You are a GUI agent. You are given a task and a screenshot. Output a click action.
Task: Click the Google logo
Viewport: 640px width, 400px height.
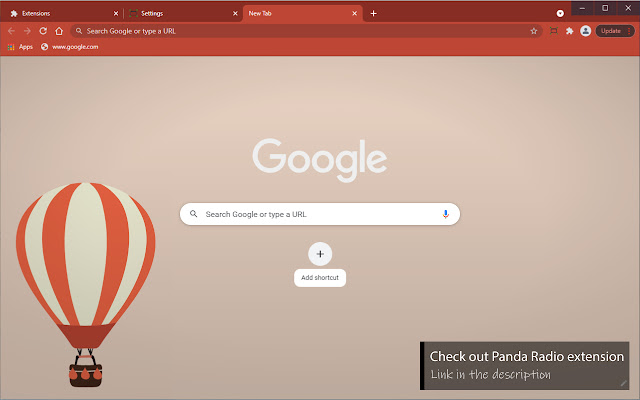[320, 160]
